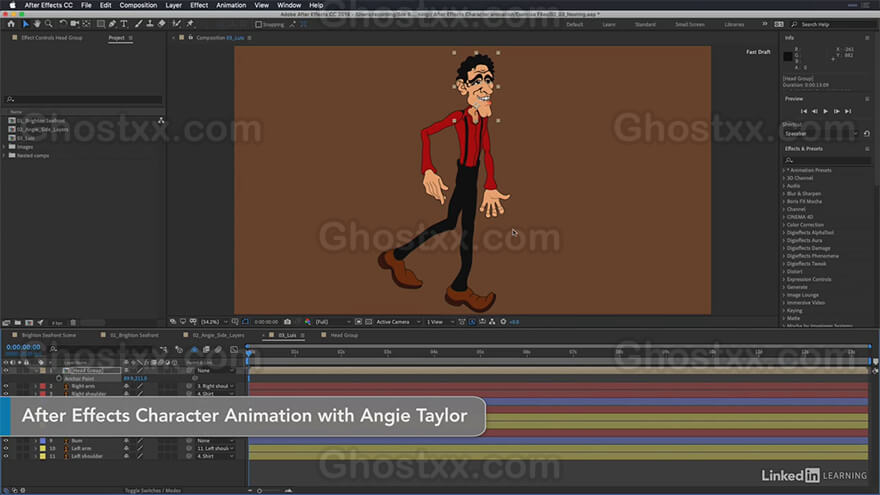Select the Pen tool
The width and height of the screenshot is (880, 495).
(112, 24)
